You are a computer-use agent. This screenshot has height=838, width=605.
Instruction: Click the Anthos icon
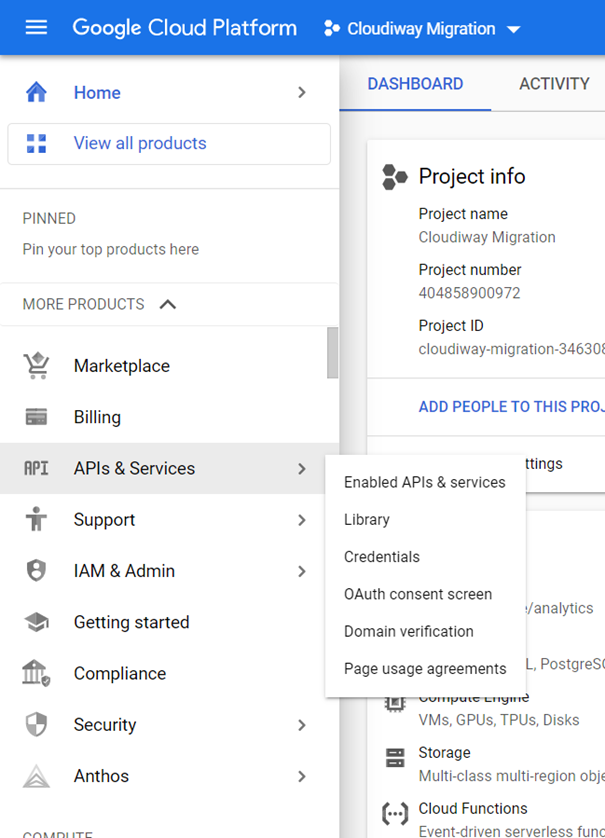tap(36, 776)
